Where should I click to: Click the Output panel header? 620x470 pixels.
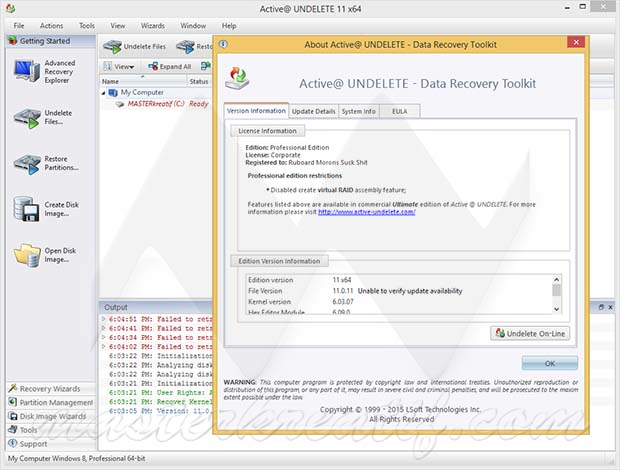coord(156,307)
